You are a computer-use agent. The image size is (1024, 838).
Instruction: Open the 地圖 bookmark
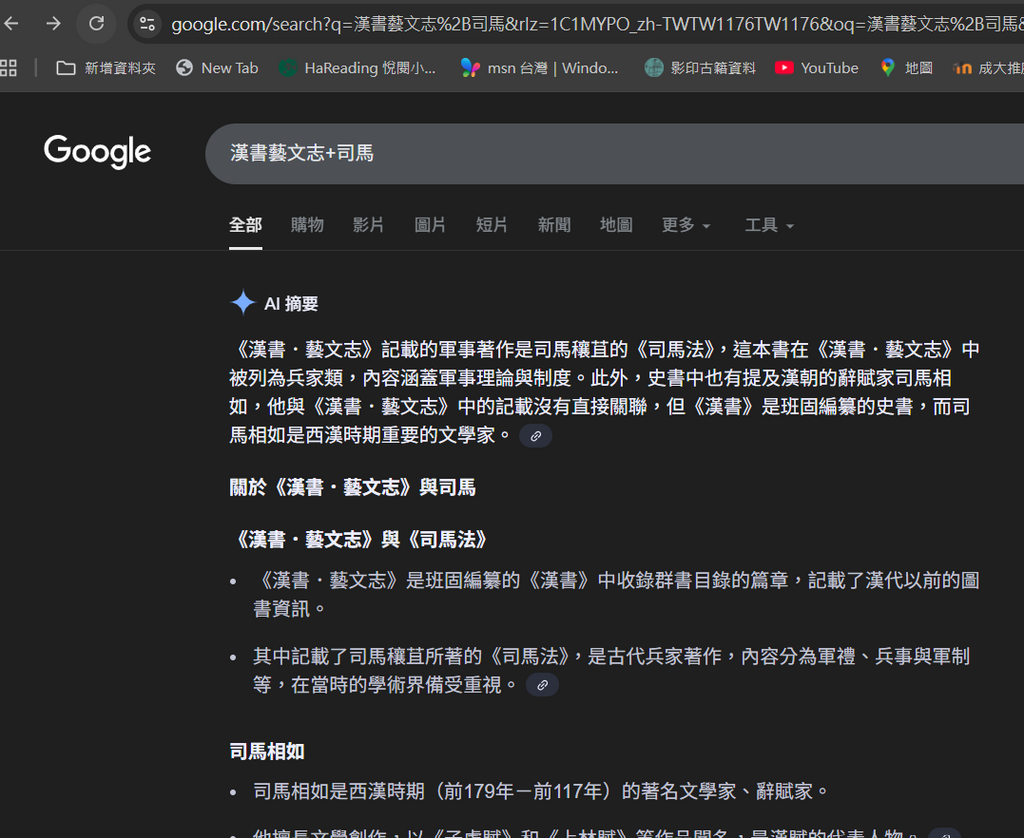(907, 68)
